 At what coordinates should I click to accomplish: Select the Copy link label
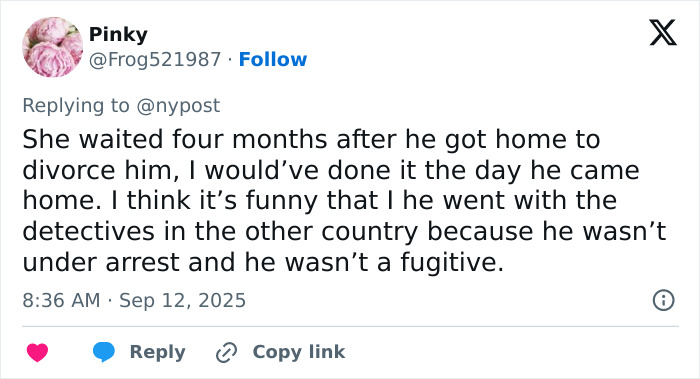299,352
